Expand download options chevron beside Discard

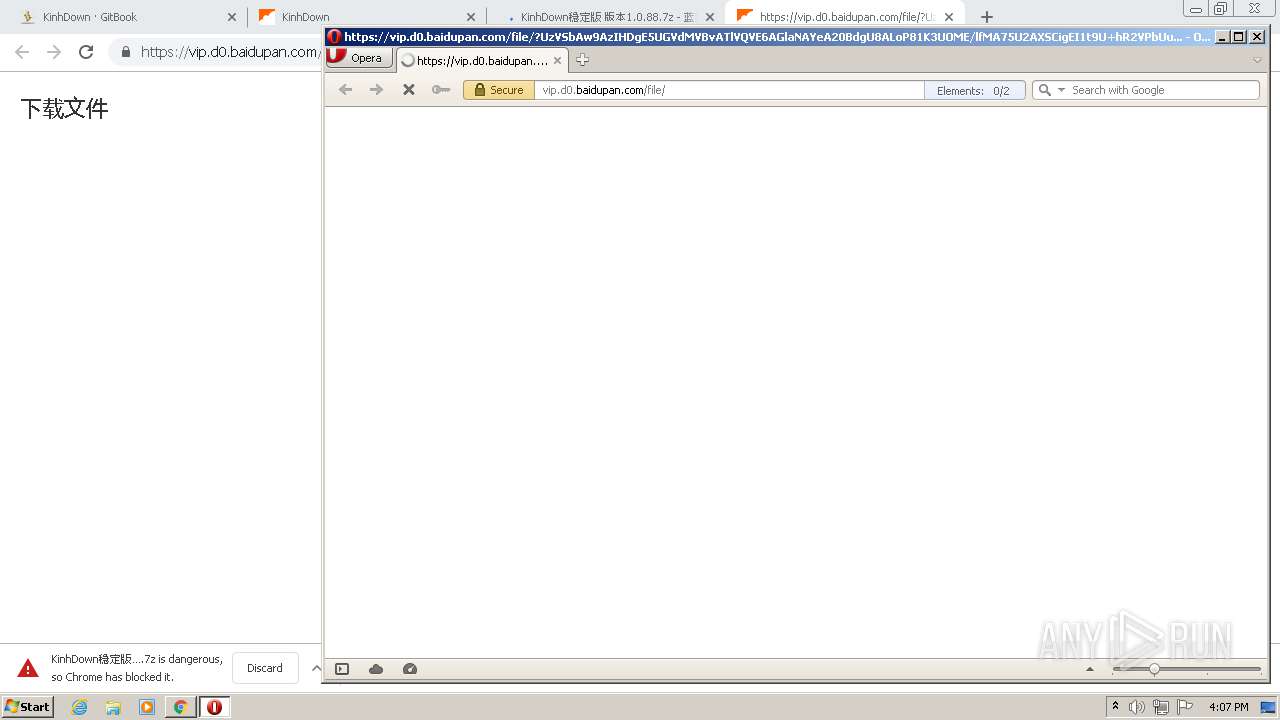tap(316, 668)
